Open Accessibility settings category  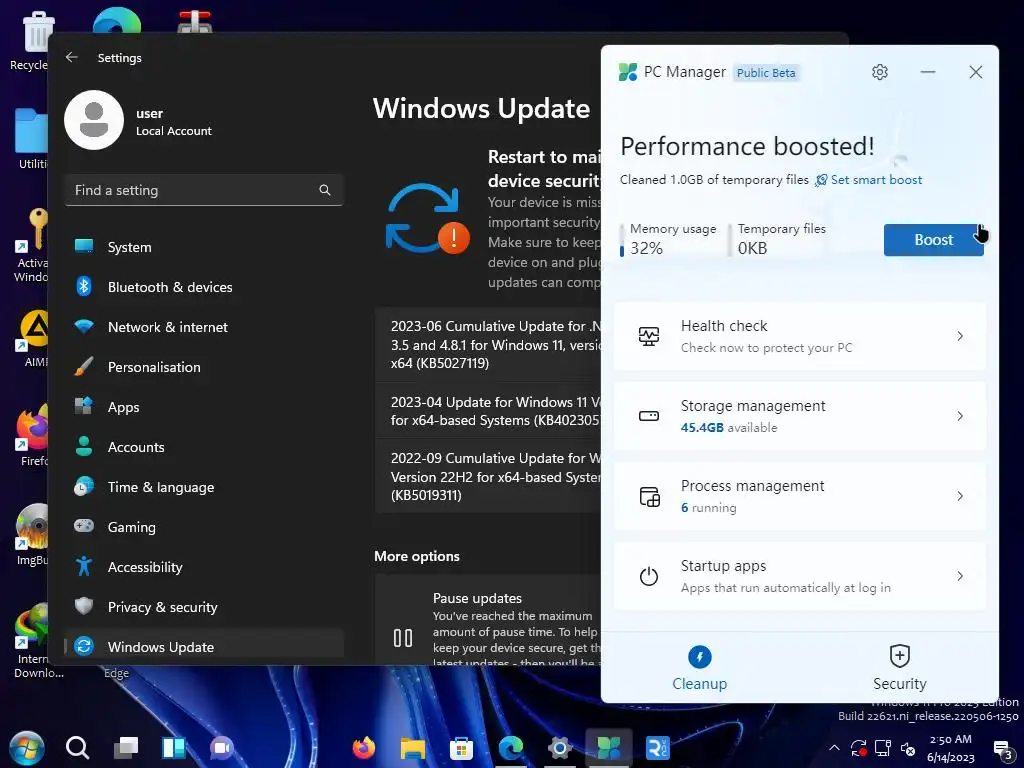click(x=204, y=567)
